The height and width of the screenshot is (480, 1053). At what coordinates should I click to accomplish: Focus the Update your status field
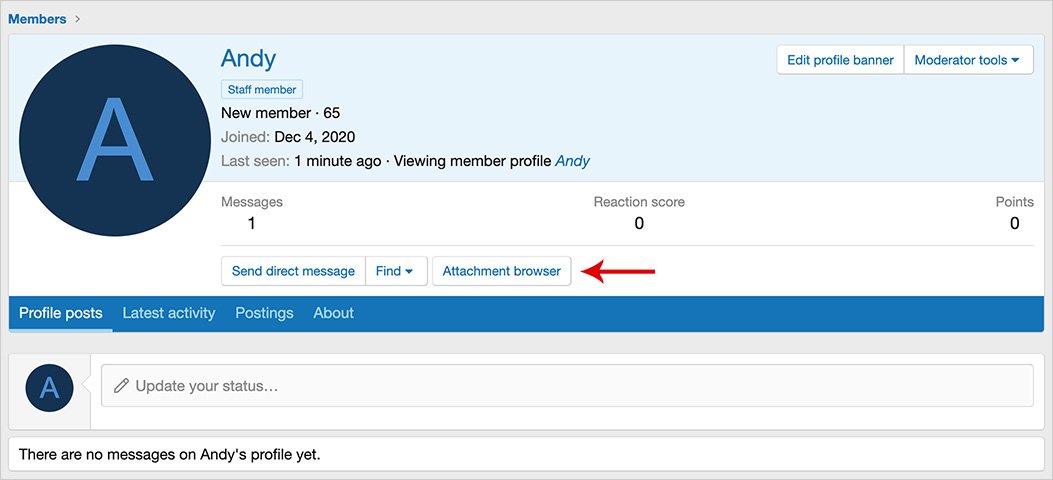point(567,385)
